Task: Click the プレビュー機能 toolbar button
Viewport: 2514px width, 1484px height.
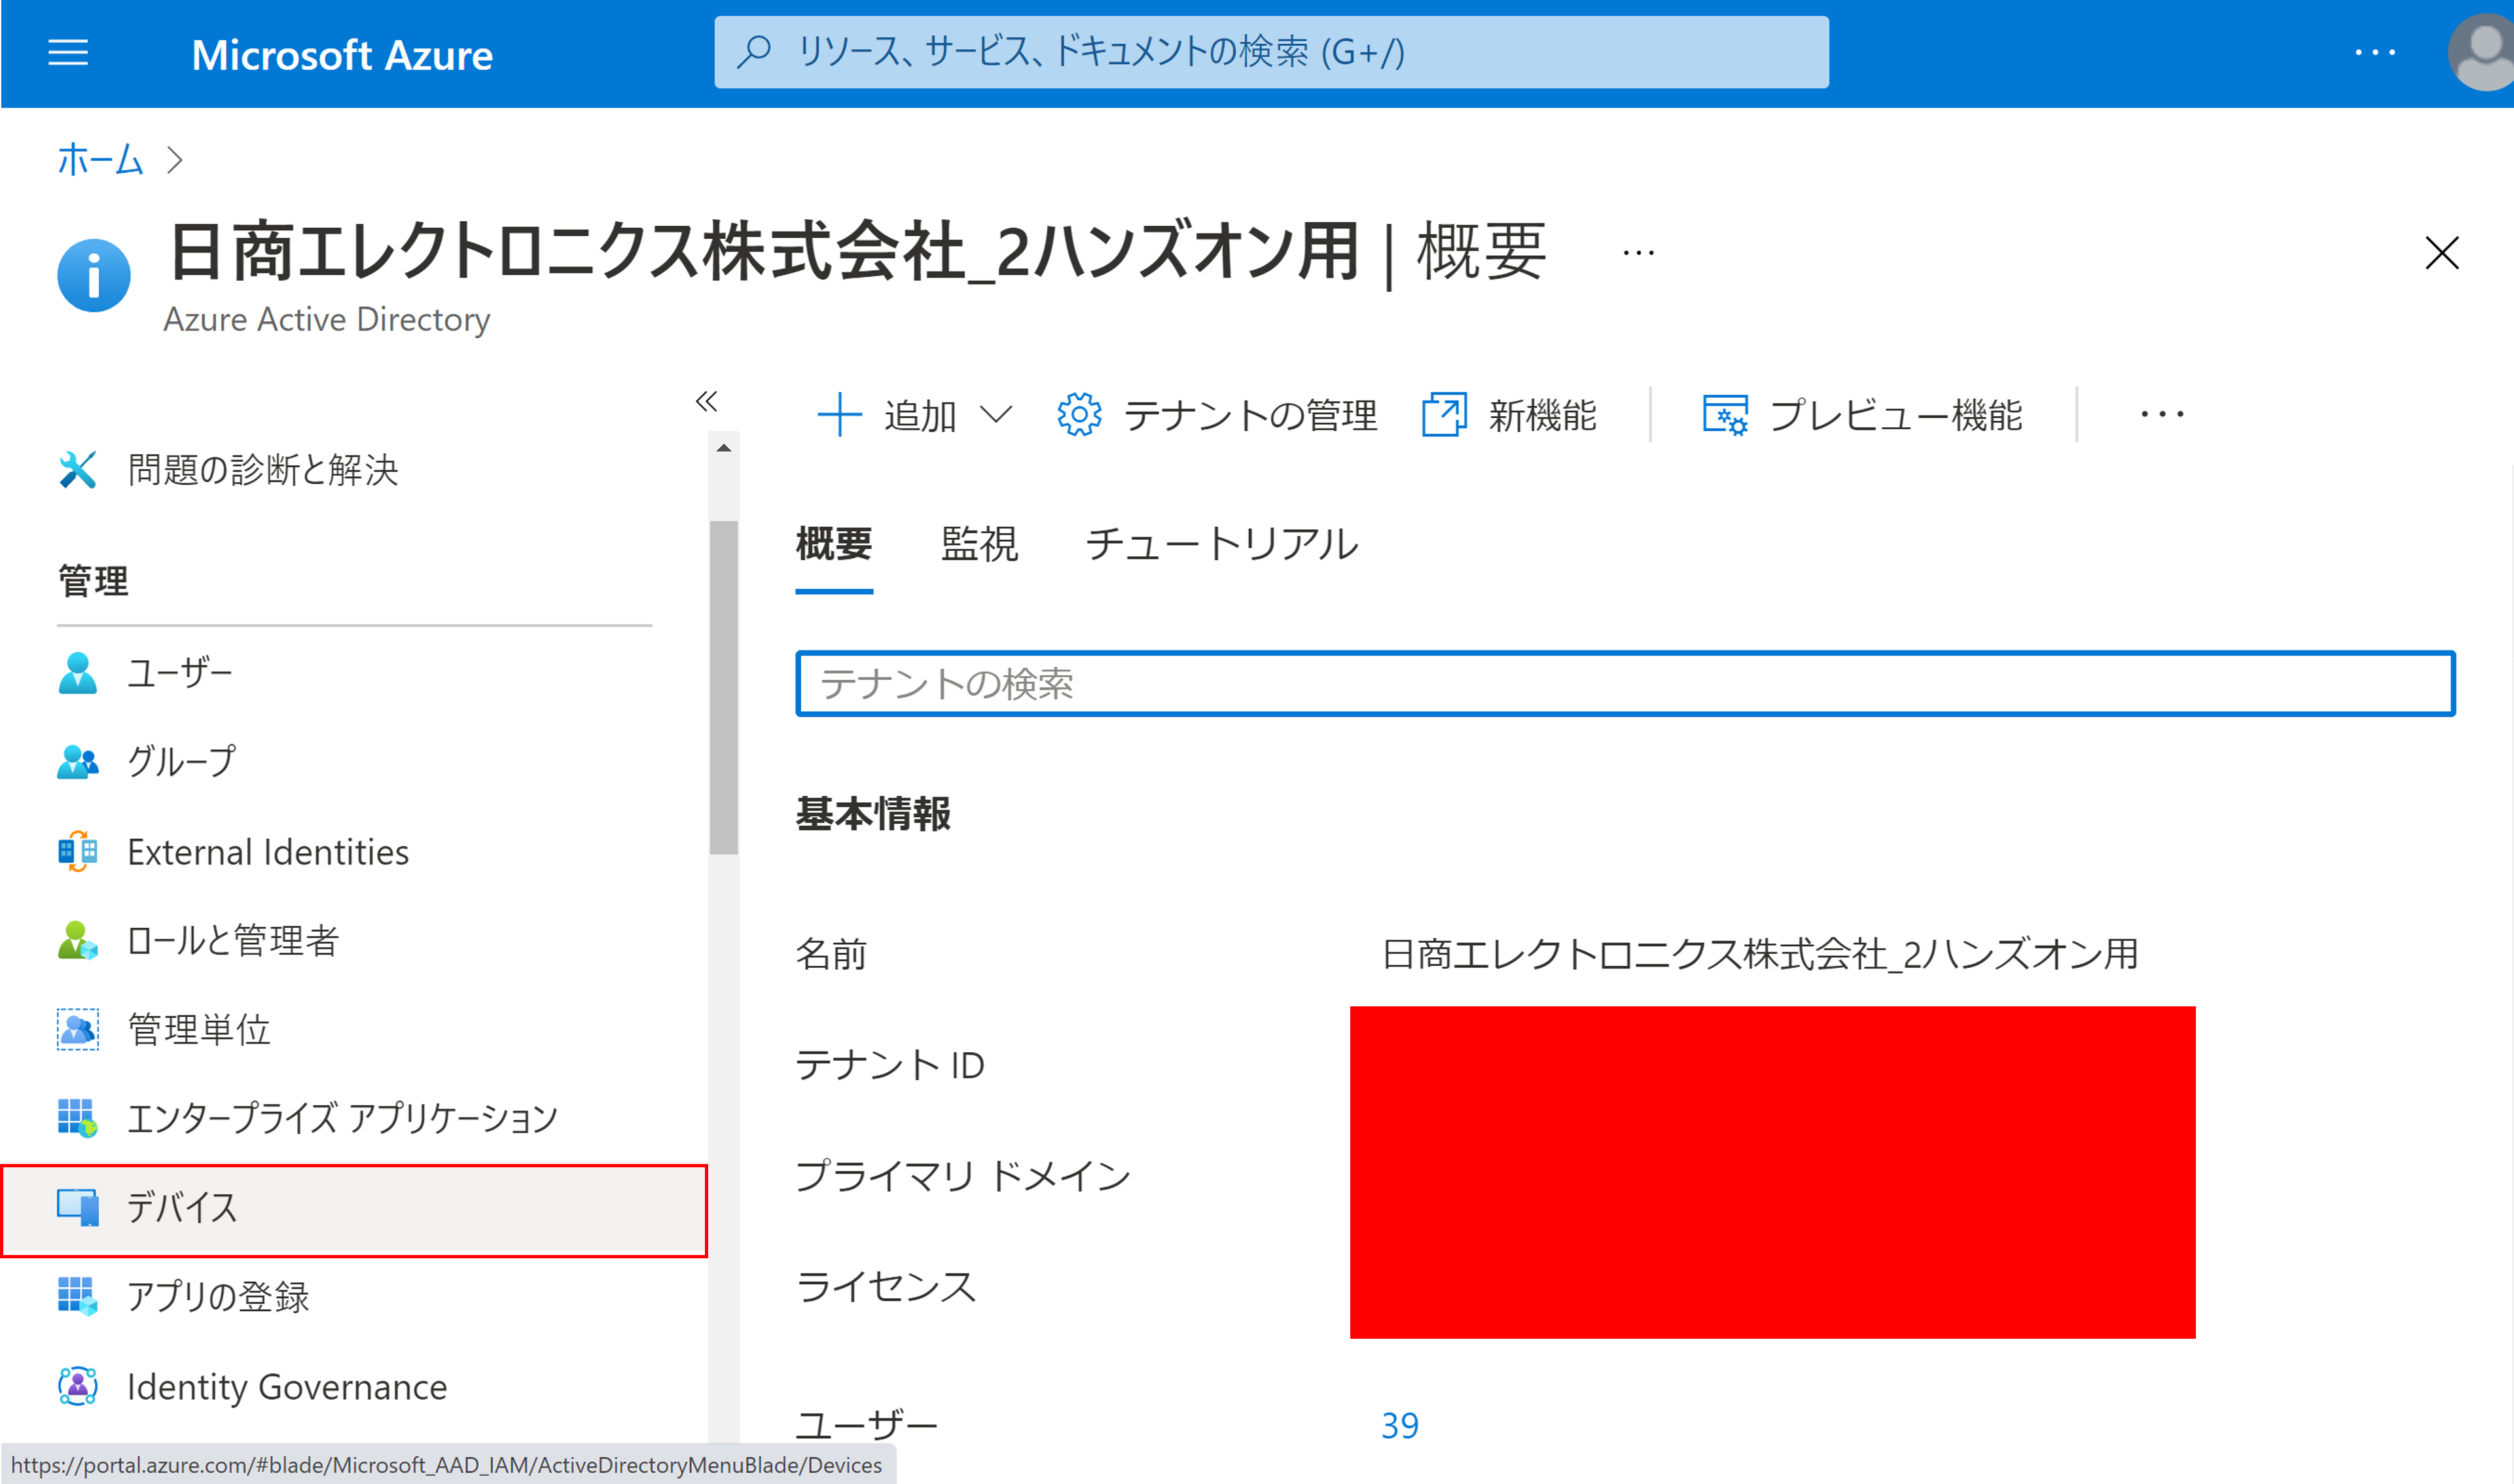Action: (x=1862, y=415)
